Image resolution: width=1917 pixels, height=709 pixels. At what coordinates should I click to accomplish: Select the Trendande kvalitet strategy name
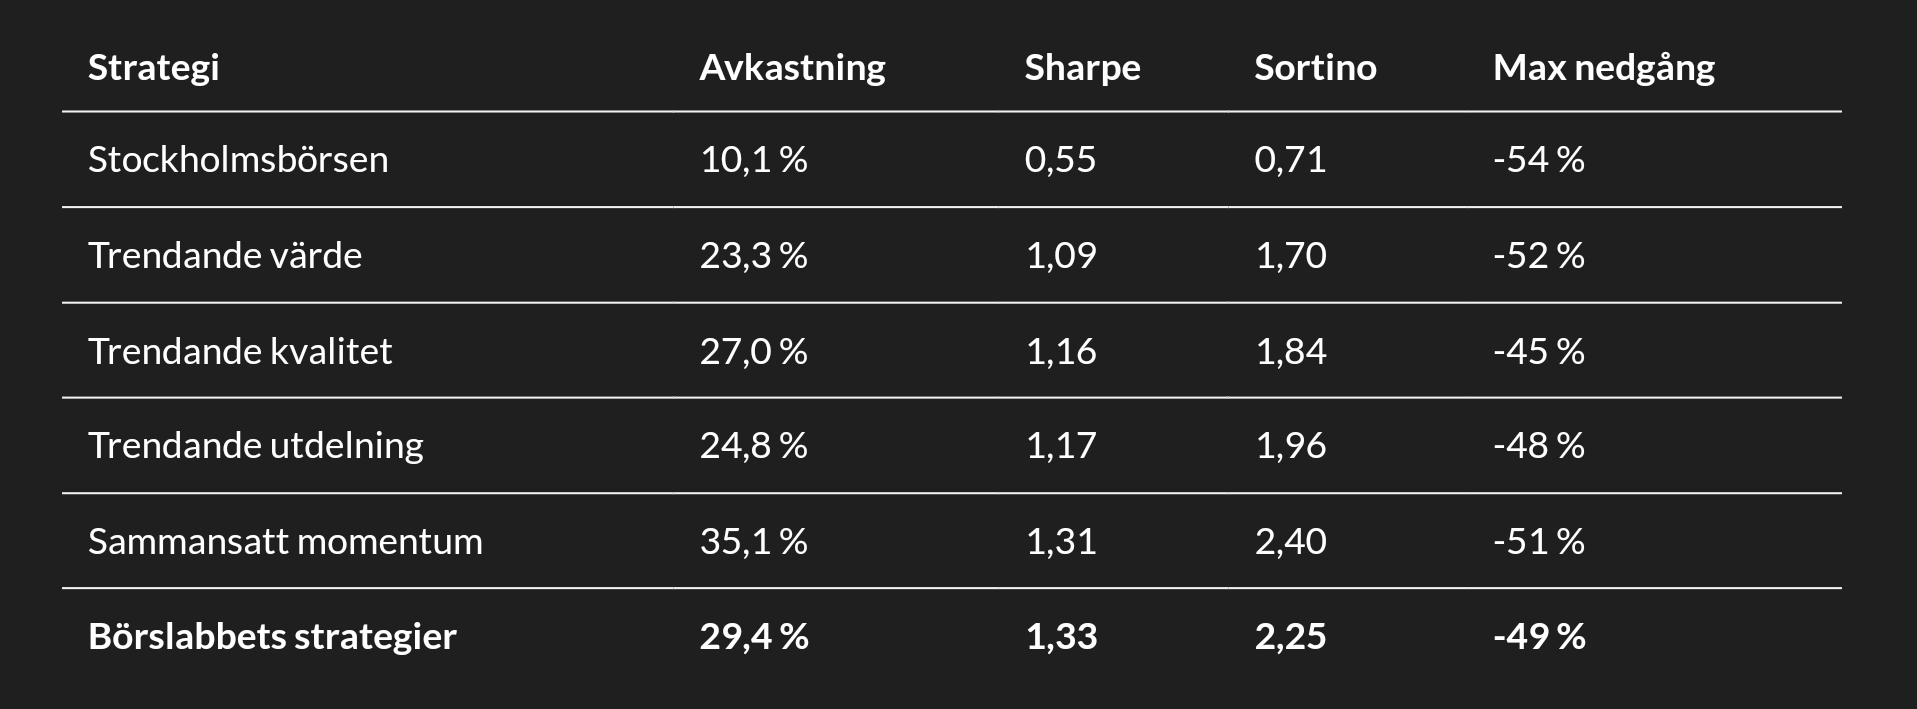coord(240,352)
